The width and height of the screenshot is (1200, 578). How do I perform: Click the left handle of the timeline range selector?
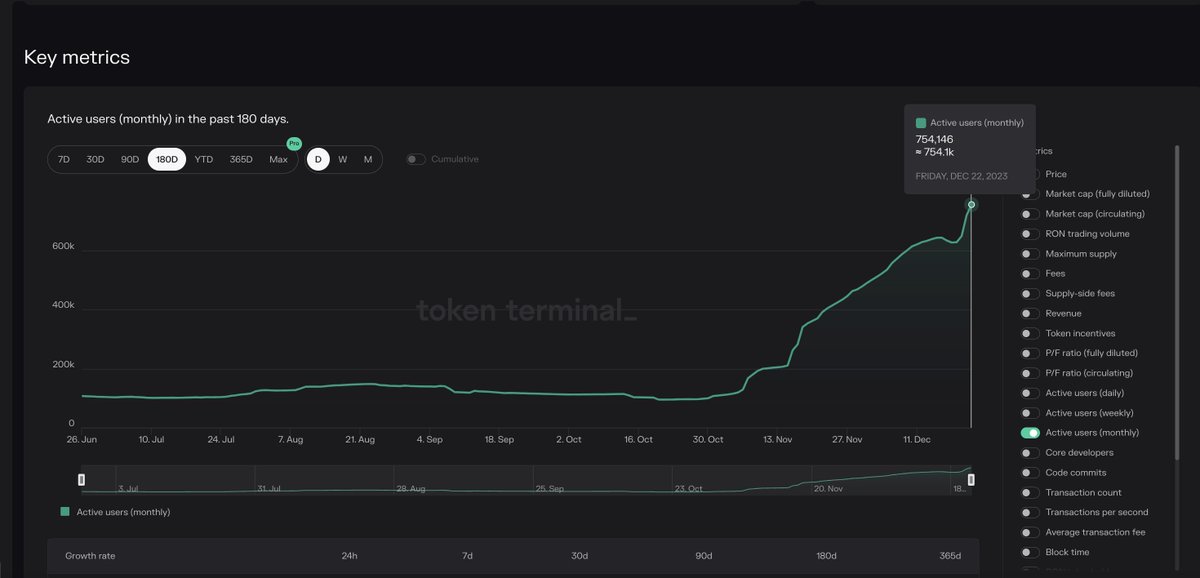coord(81,479)
